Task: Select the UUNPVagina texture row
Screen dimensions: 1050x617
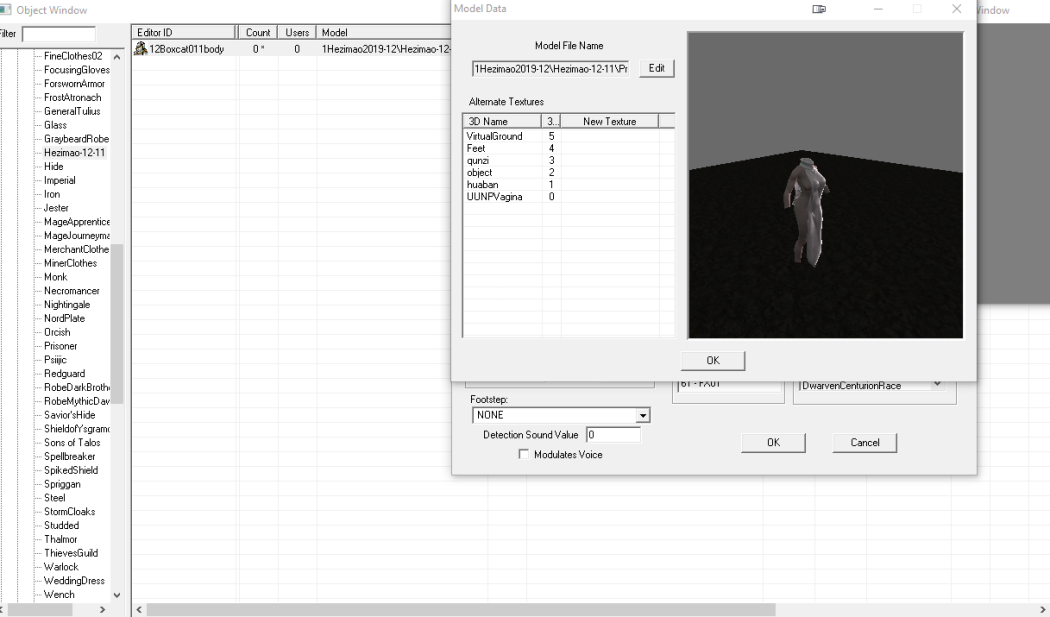Action: (x=569, y=196)
